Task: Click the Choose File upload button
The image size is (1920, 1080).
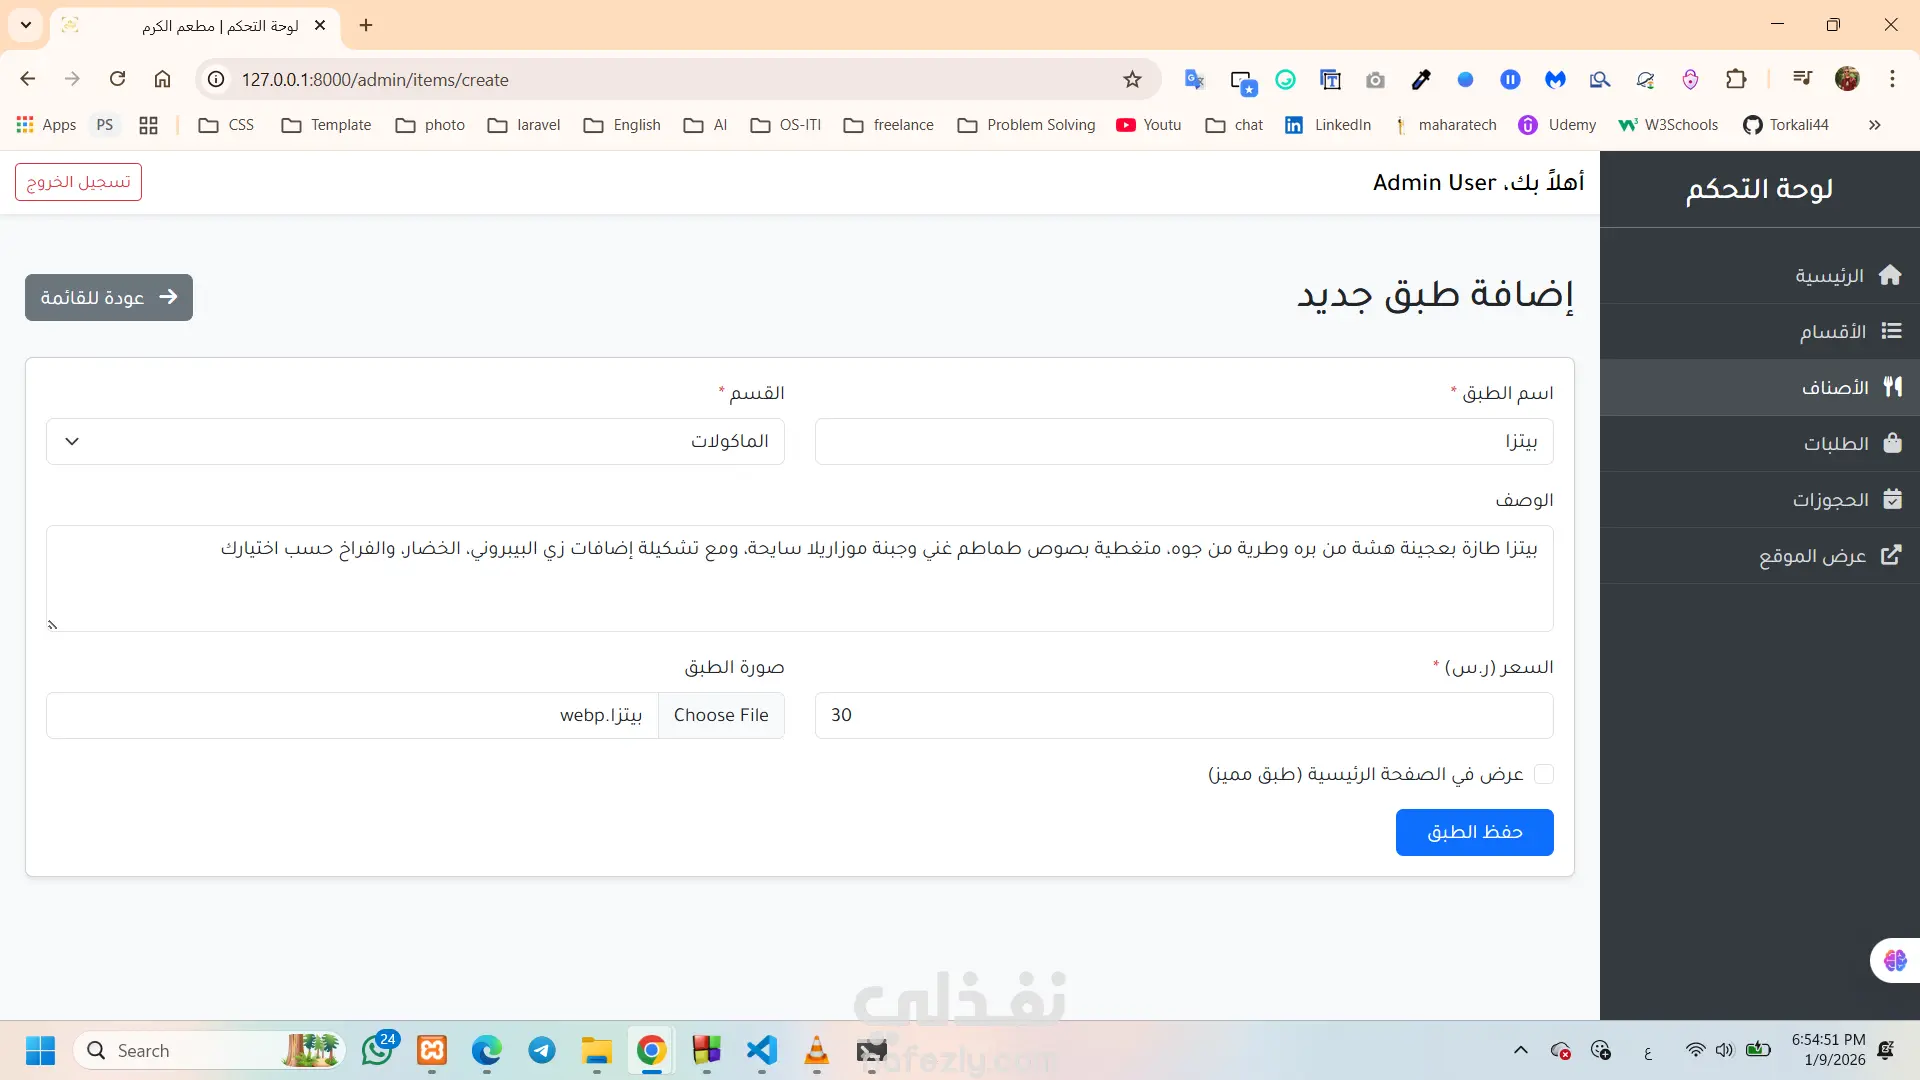Action: 721,715
